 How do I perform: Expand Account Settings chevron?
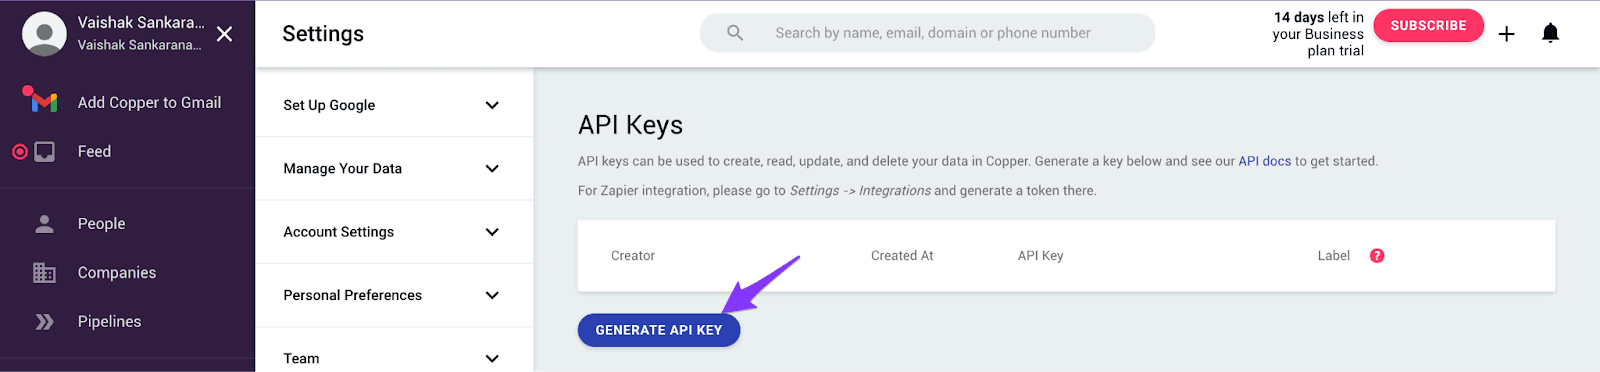click(x=492, y=232)
